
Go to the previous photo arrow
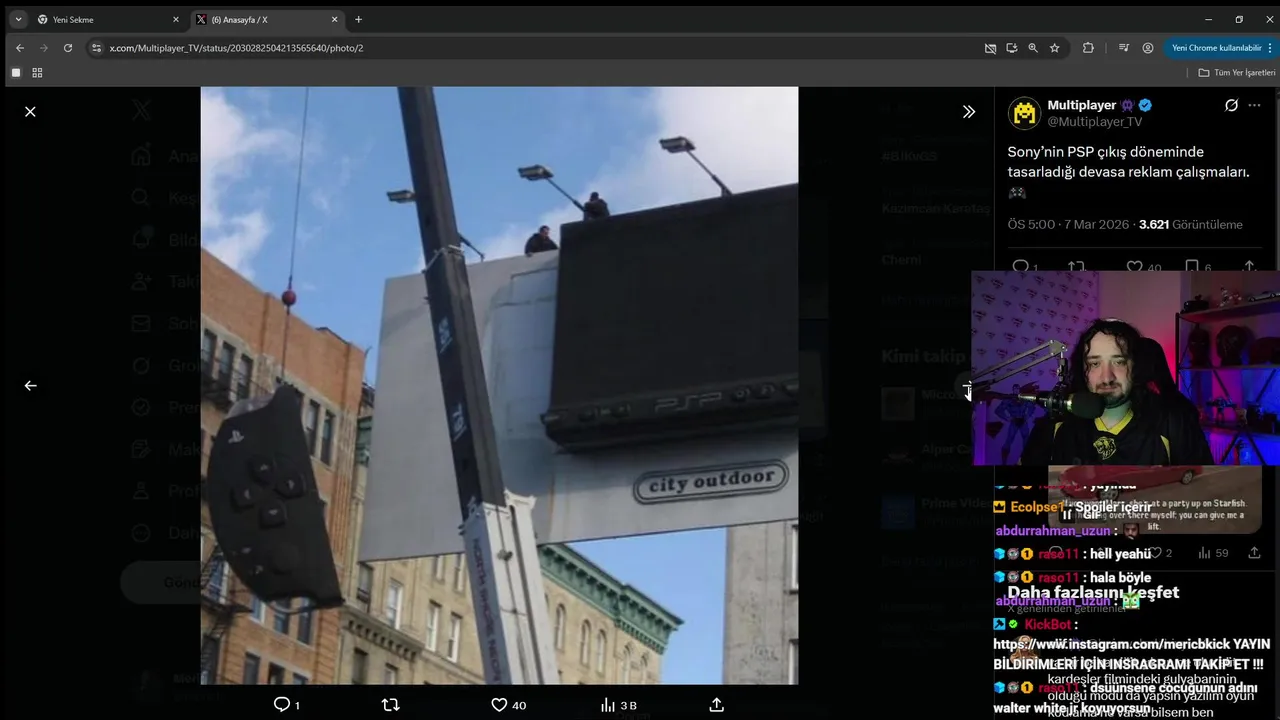(30, 385)
